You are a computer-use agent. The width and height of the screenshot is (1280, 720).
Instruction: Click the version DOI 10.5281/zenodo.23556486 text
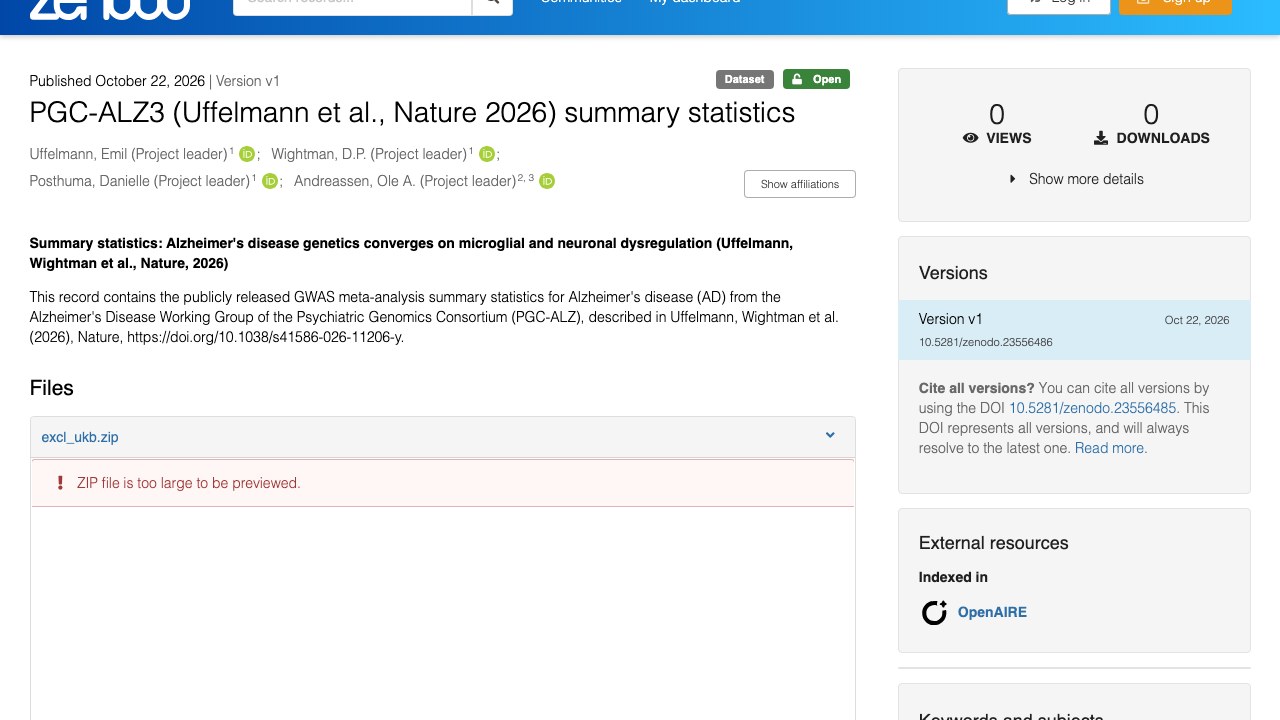click(986, 342)
